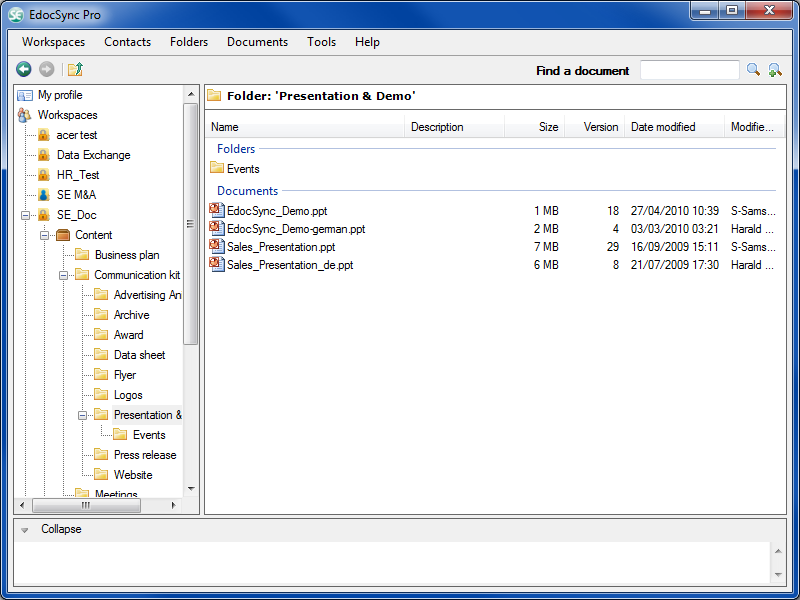Go up one folder level icon
This screenshot has height=600, width=800.
coord(76,69)
